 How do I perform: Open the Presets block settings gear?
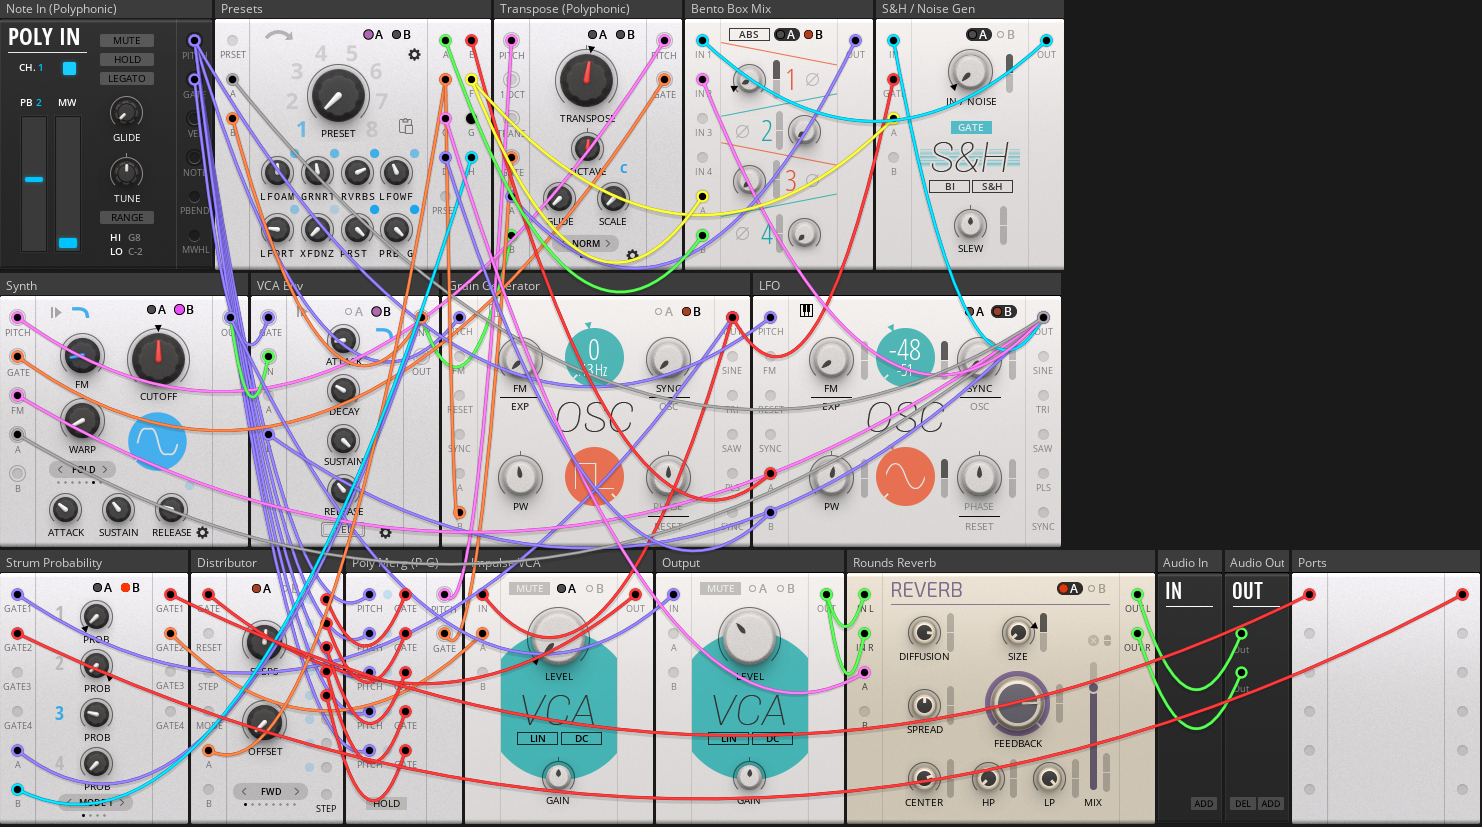pyautogui.click(x=414, y=55)
